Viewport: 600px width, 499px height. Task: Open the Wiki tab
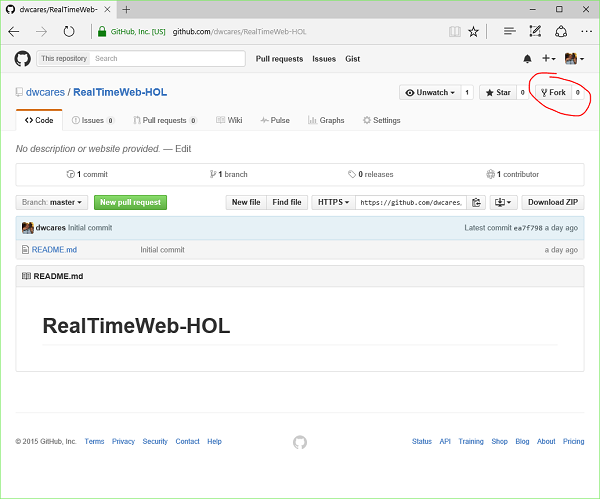click(x=229, y=120)
